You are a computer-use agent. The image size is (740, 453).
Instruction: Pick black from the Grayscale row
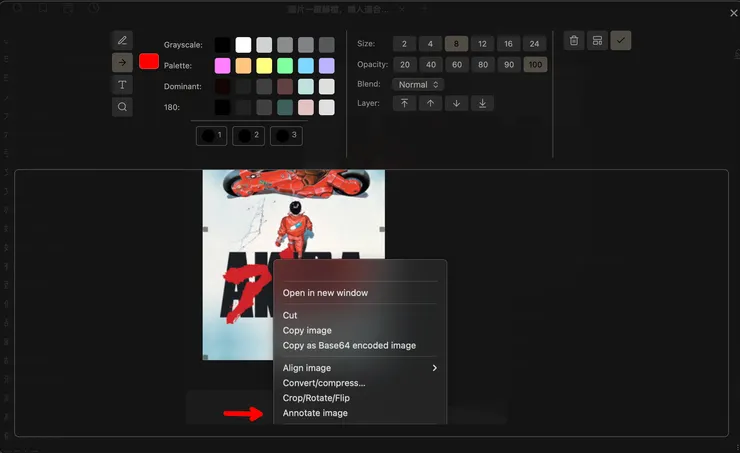tap(222, 45)
